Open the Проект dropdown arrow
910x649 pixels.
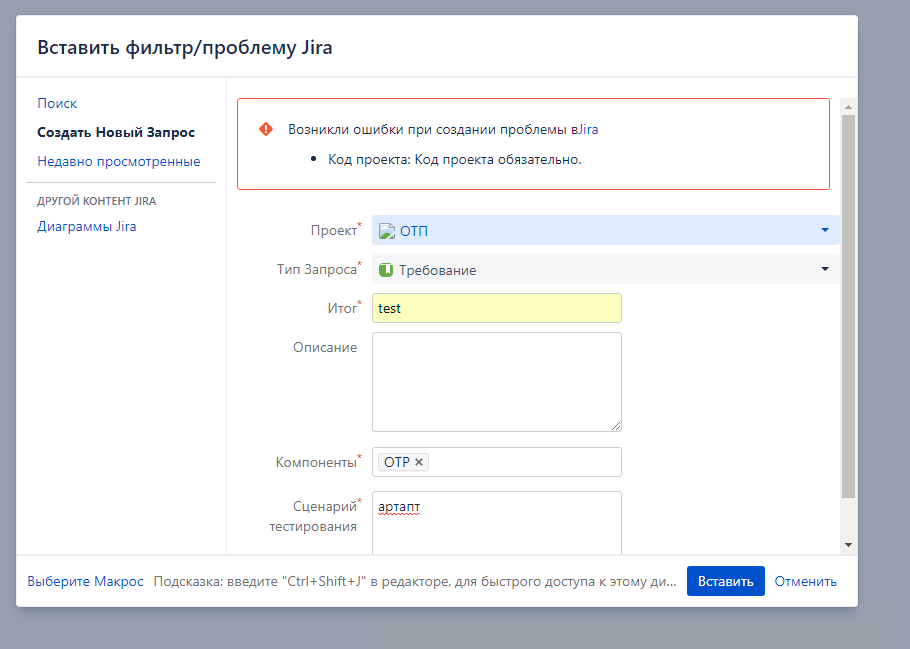825,230
